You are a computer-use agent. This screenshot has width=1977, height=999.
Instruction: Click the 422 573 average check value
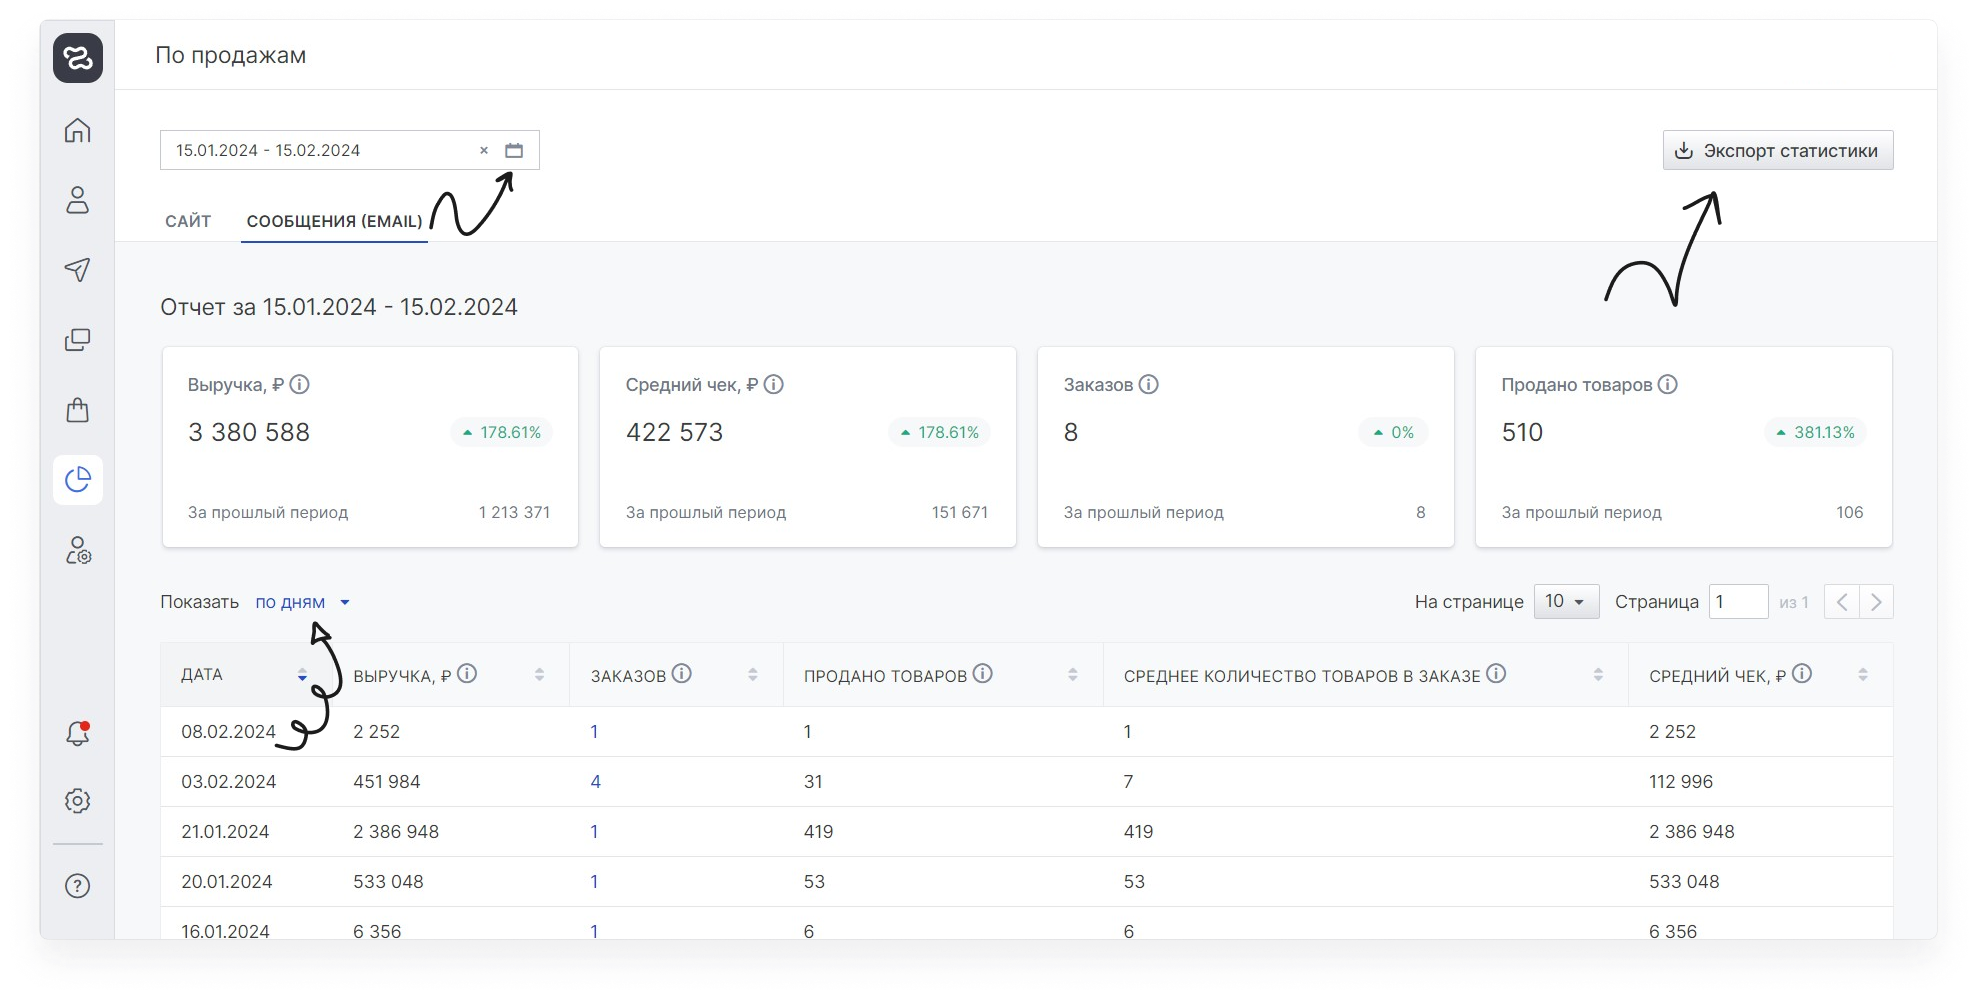pyautogui.click(x=674, y=432)
